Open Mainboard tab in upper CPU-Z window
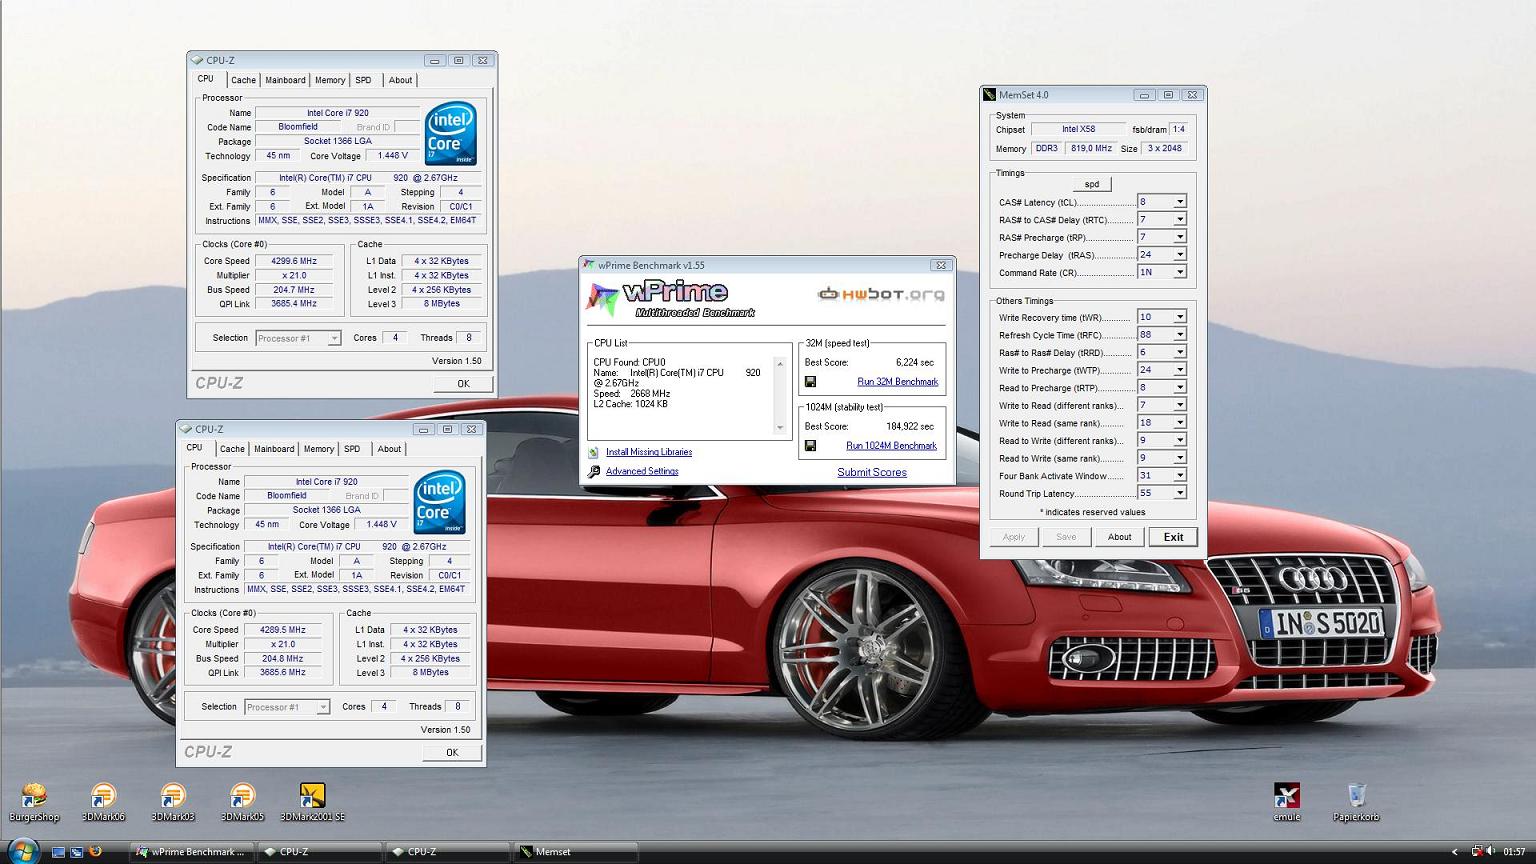The width and height of the screenshot is (1536, 864). coord(285,80)
